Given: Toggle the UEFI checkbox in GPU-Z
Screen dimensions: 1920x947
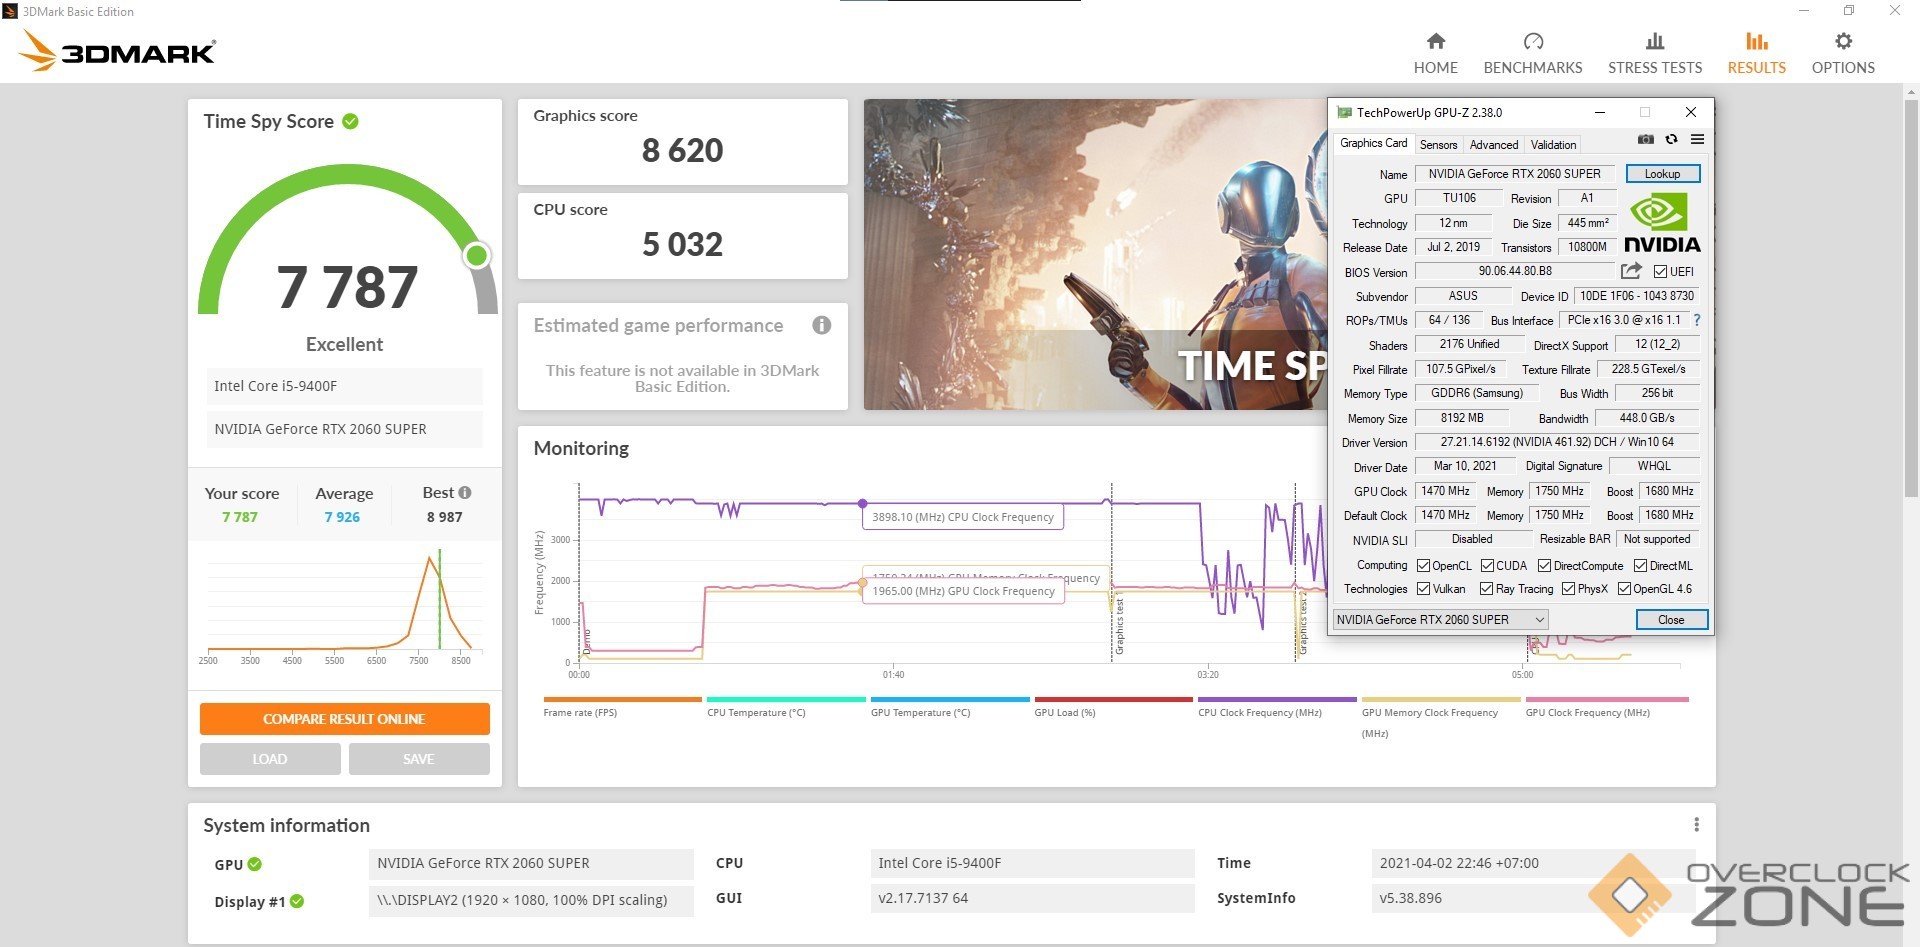Looking at the screenshot, I should click(x=1660, y=272).
